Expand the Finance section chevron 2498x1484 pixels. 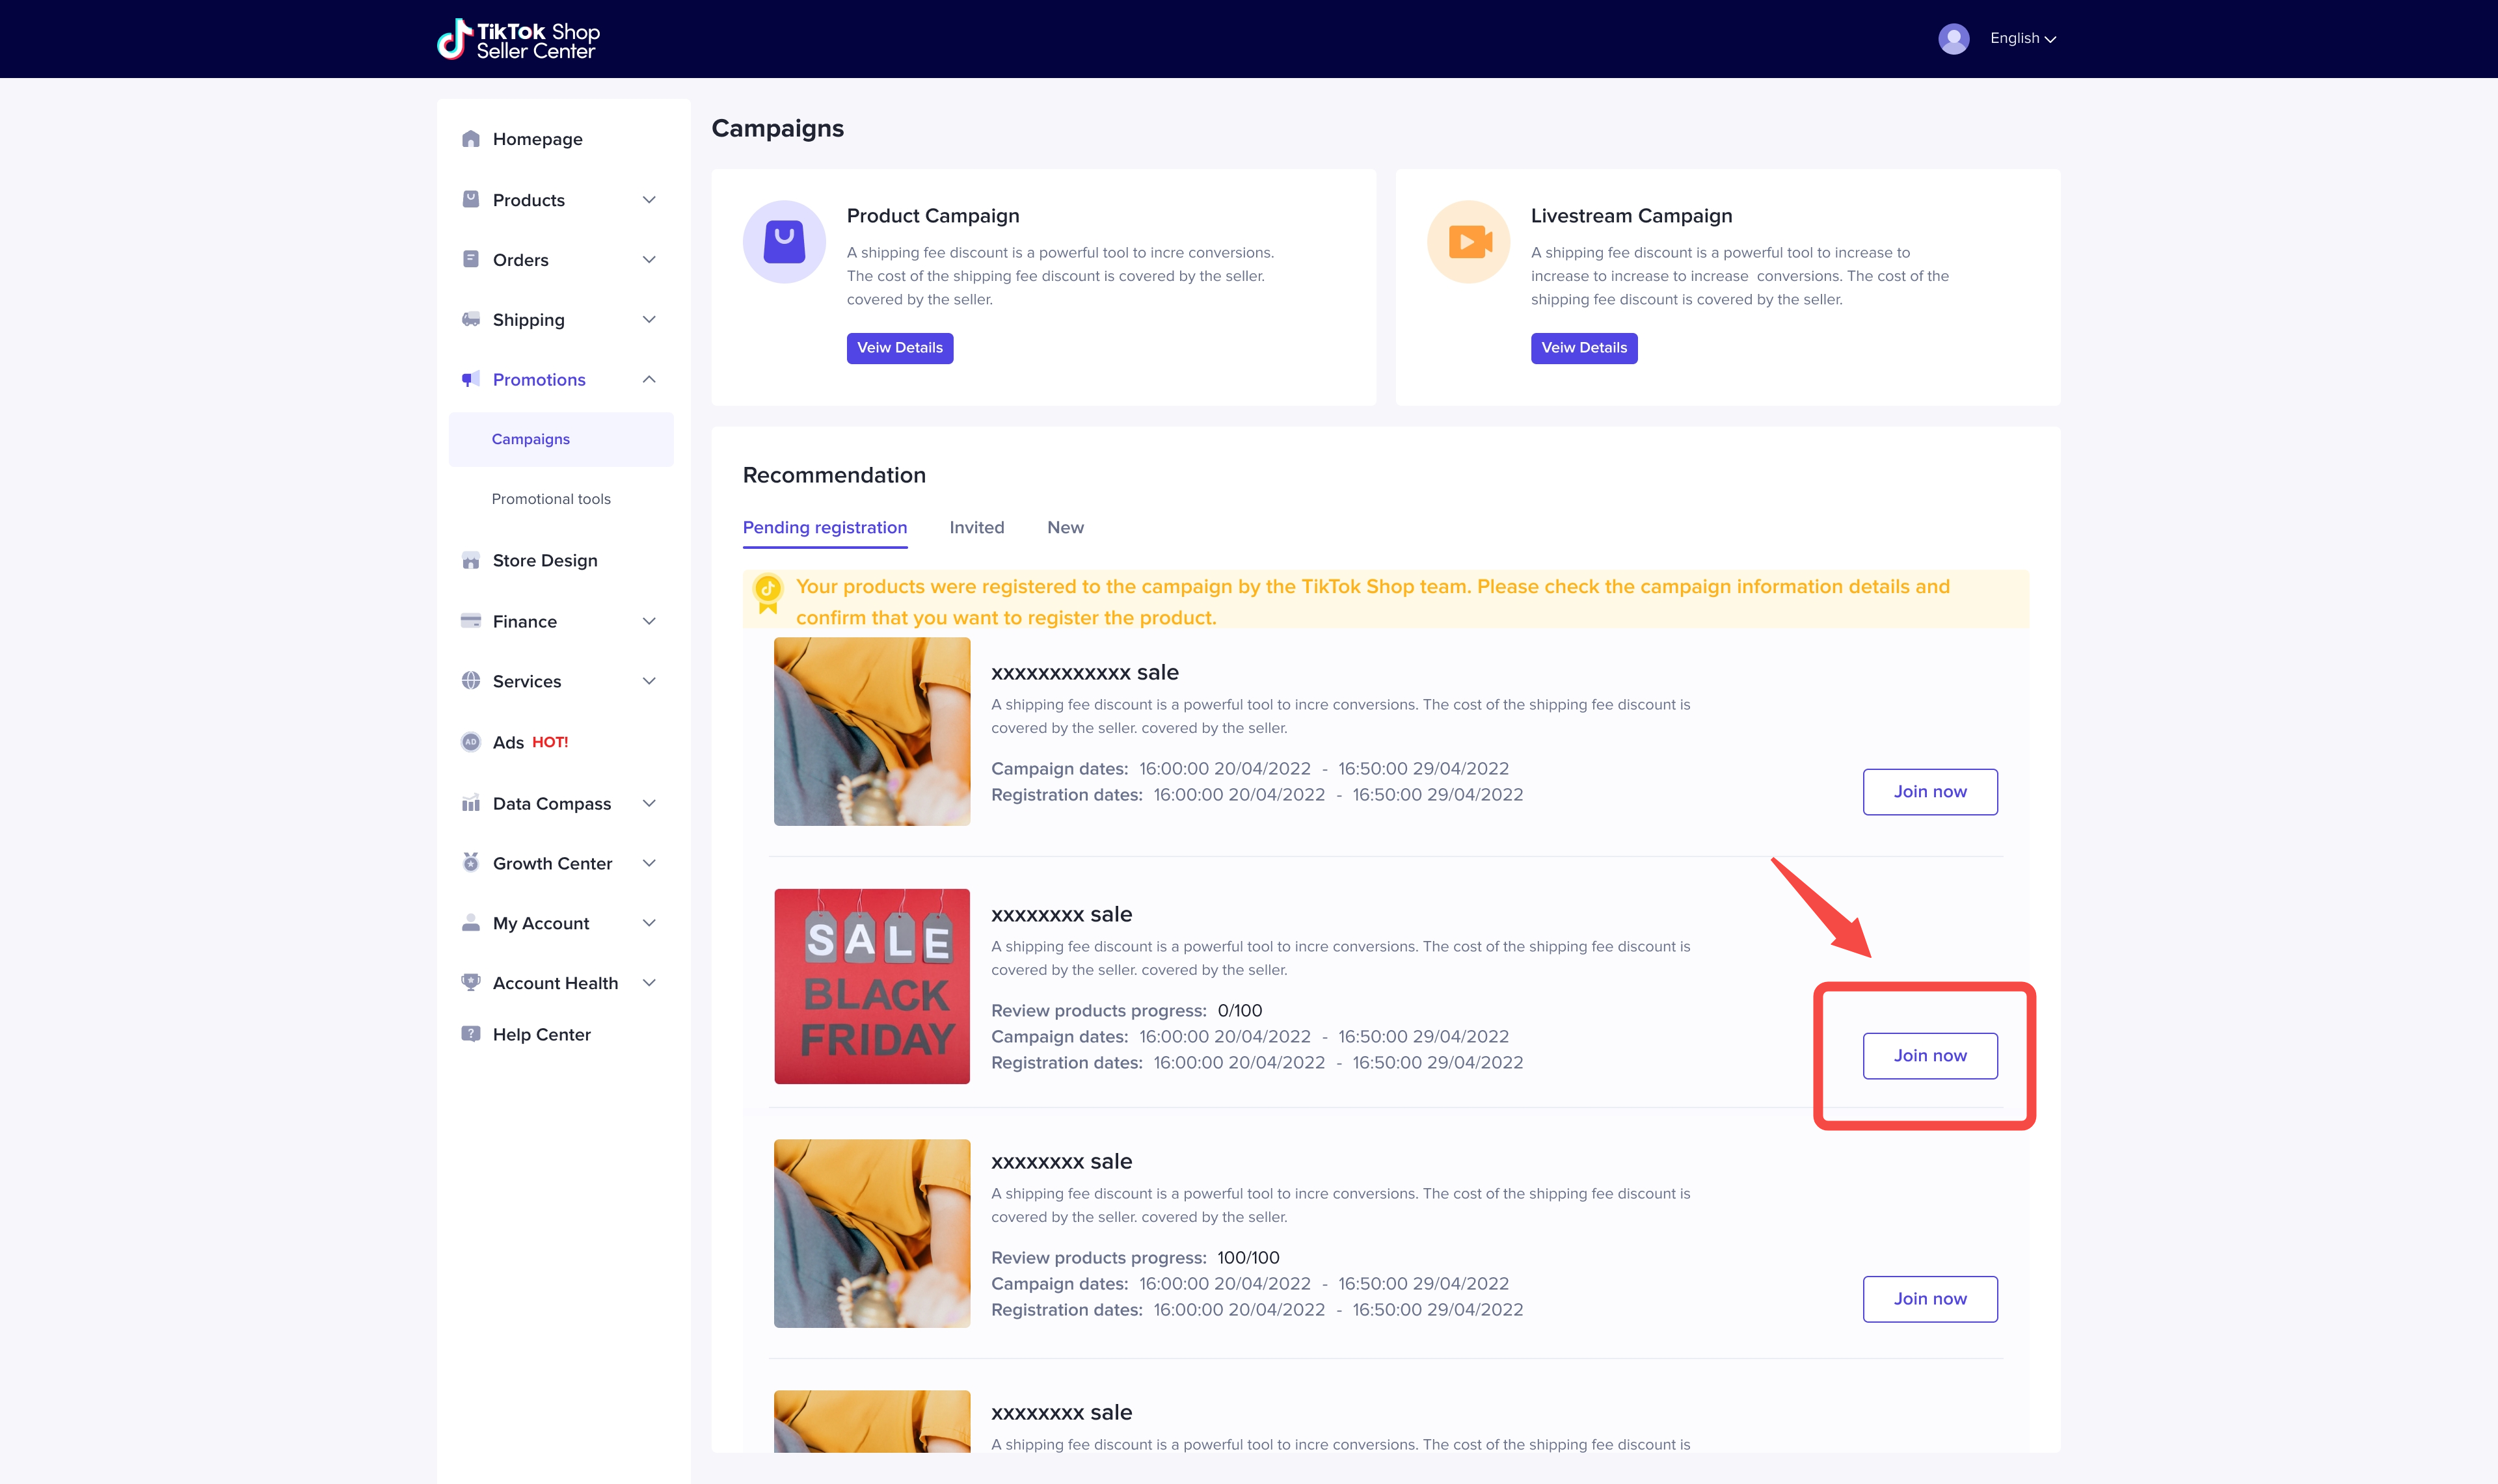pyautogui.click(x=649, y=621)
